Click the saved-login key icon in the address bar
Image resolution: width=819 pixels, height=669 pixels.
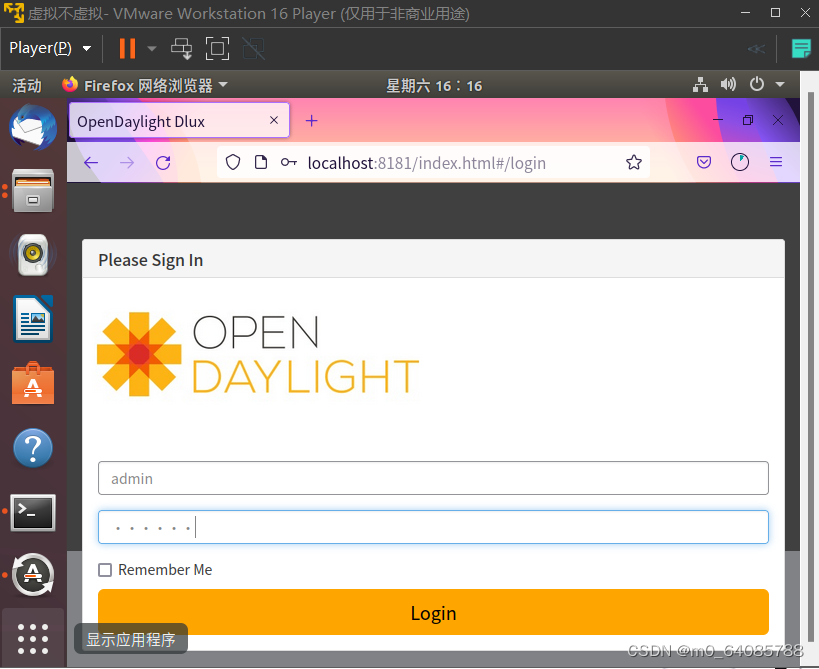(289, 162)
